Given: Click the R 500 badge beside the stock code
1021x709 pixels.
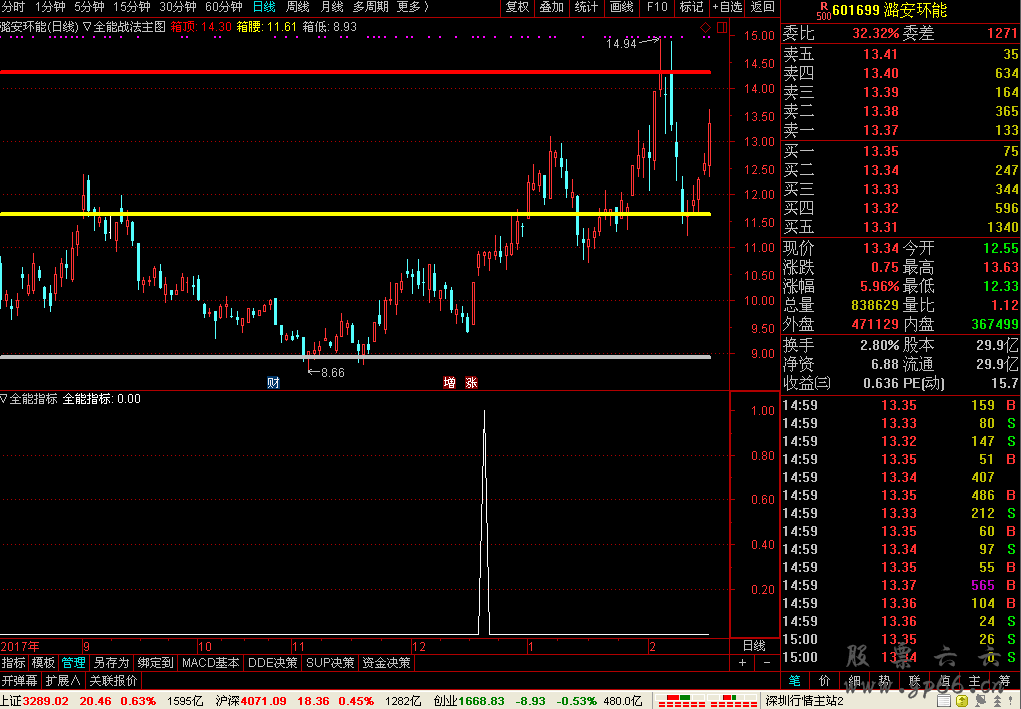Looking at the screenshot, I should coord(822,10).
